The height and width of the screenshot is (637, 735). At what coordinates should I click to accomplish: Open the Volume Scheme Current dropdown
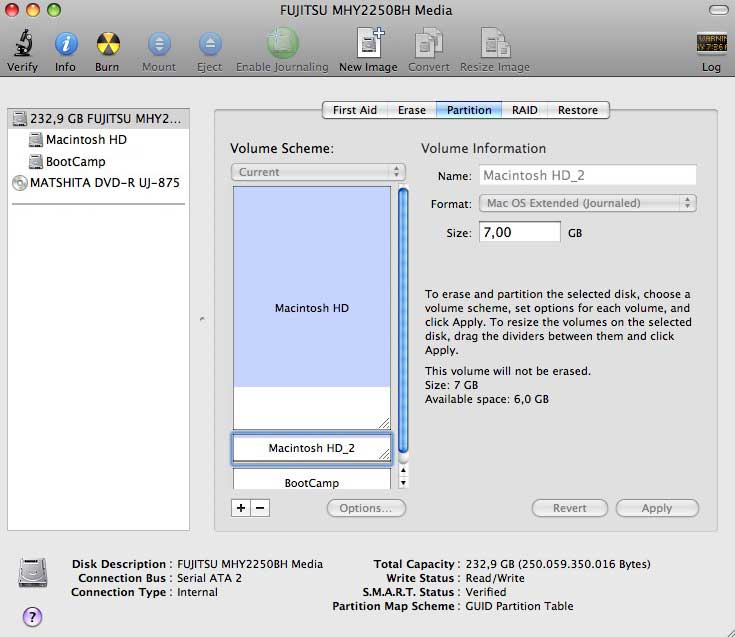pos(318,172)
